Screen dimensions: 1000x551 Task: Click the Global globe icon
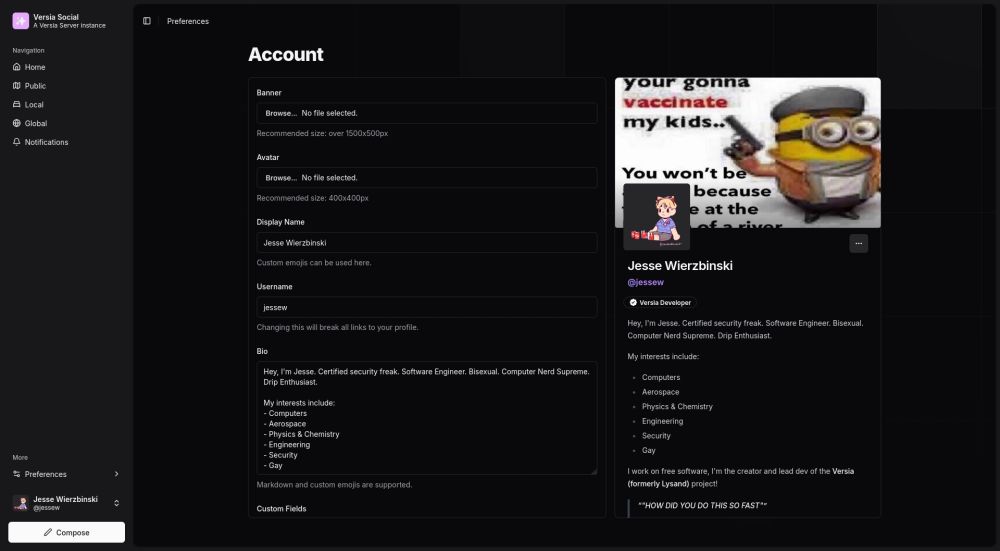[17, 123]
